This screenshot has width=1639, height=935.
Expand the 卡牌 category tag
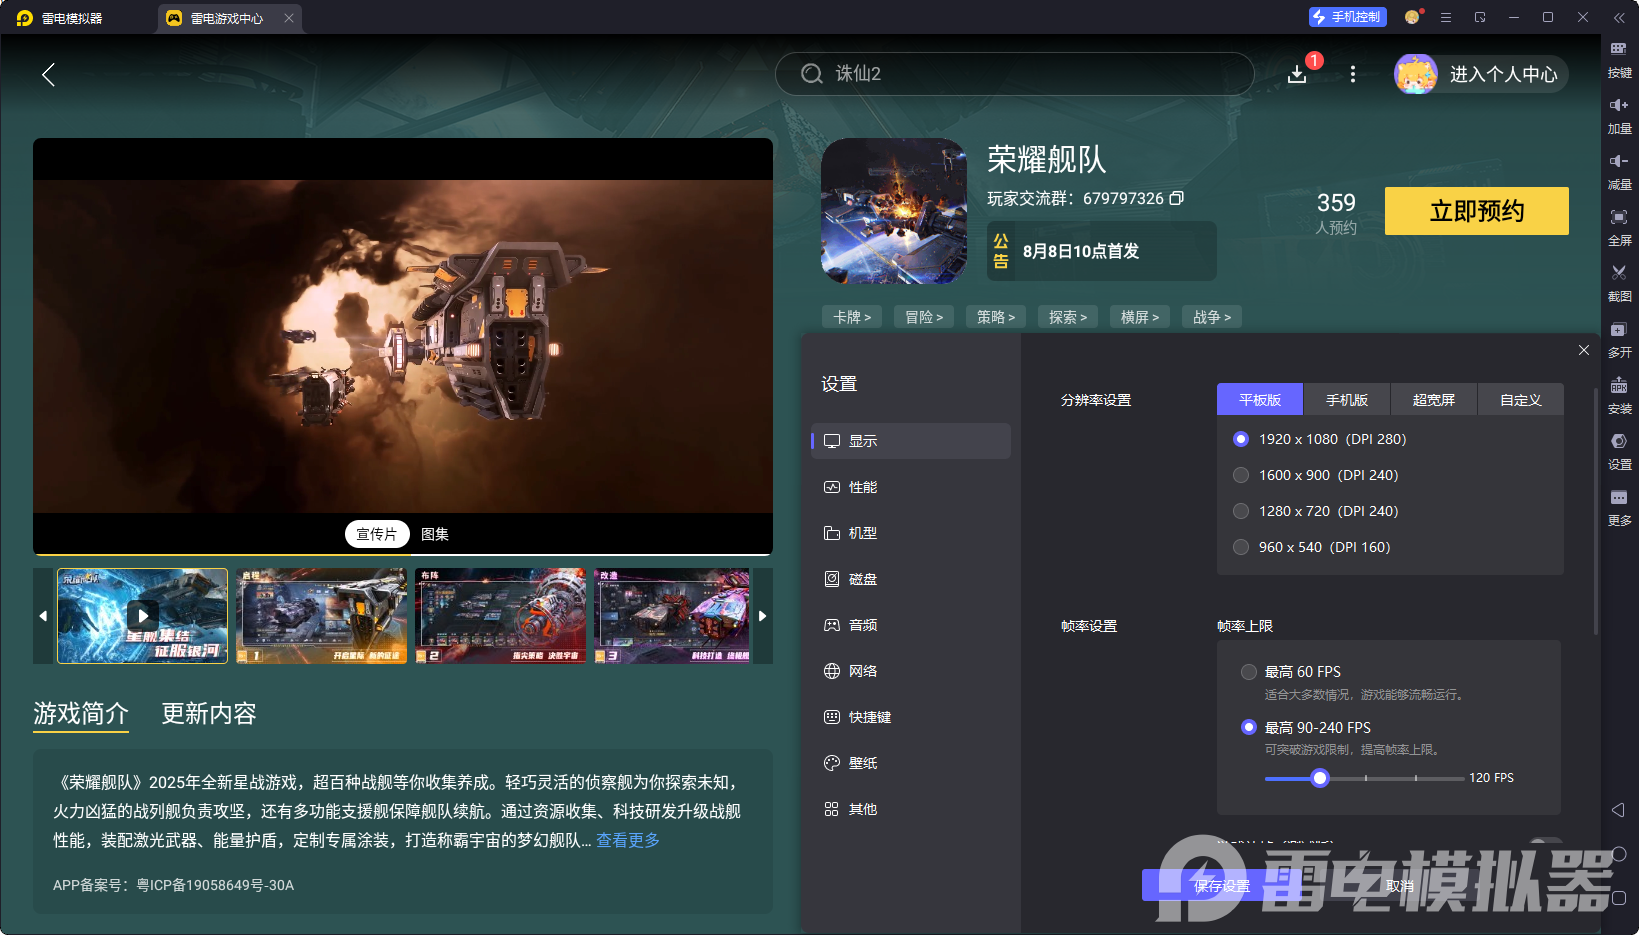click(x=851, y=316)
